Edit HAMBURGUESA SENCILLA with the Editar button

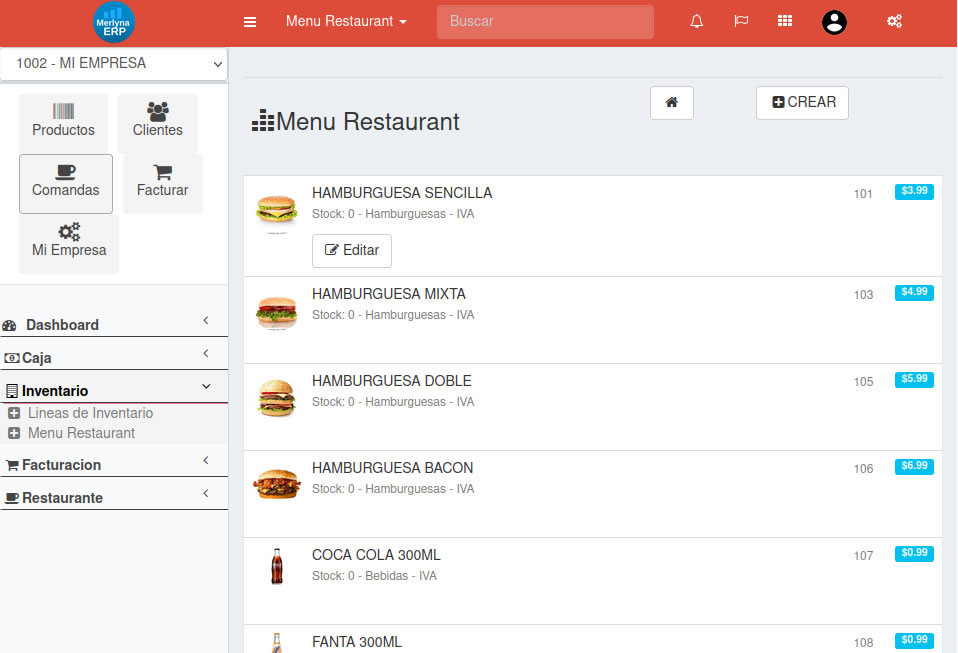(351, 251)
